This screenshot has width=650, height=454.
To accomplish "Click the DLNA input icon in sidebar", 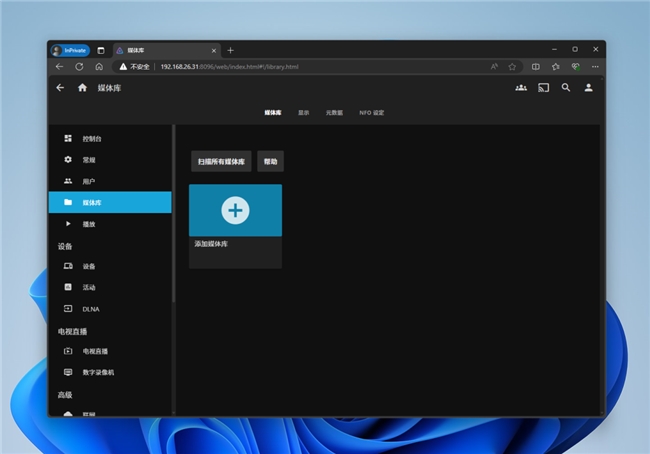I will click(x=68, y=308).
